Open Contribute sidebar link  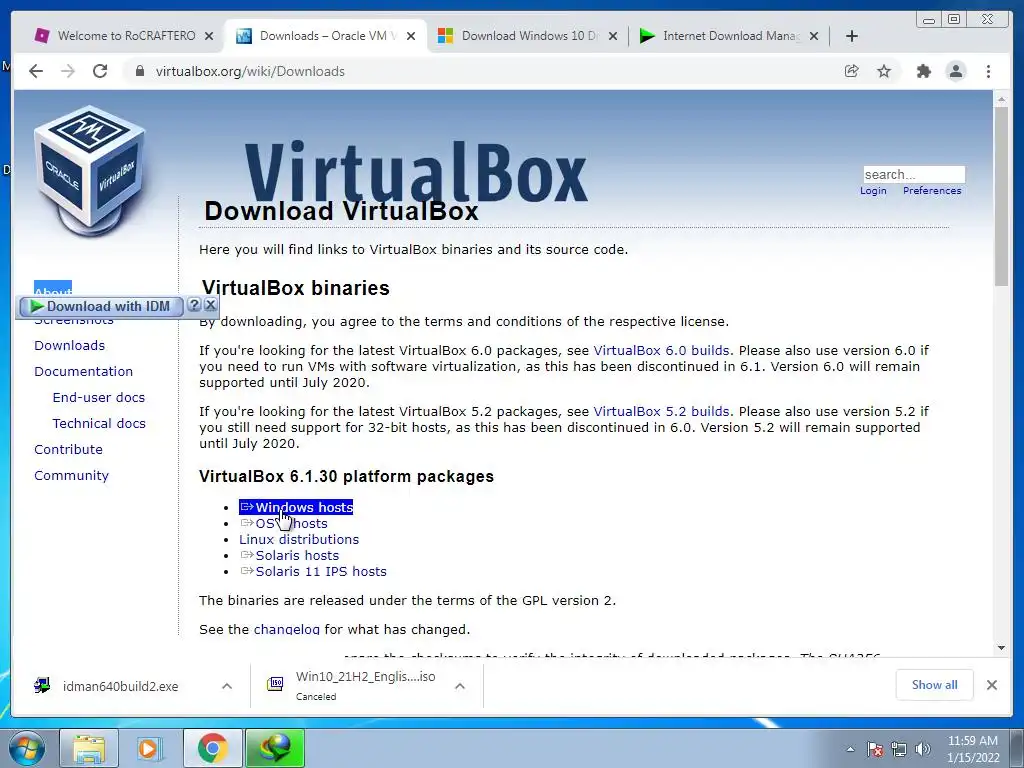pyautogui.click(x=69, y=450)
